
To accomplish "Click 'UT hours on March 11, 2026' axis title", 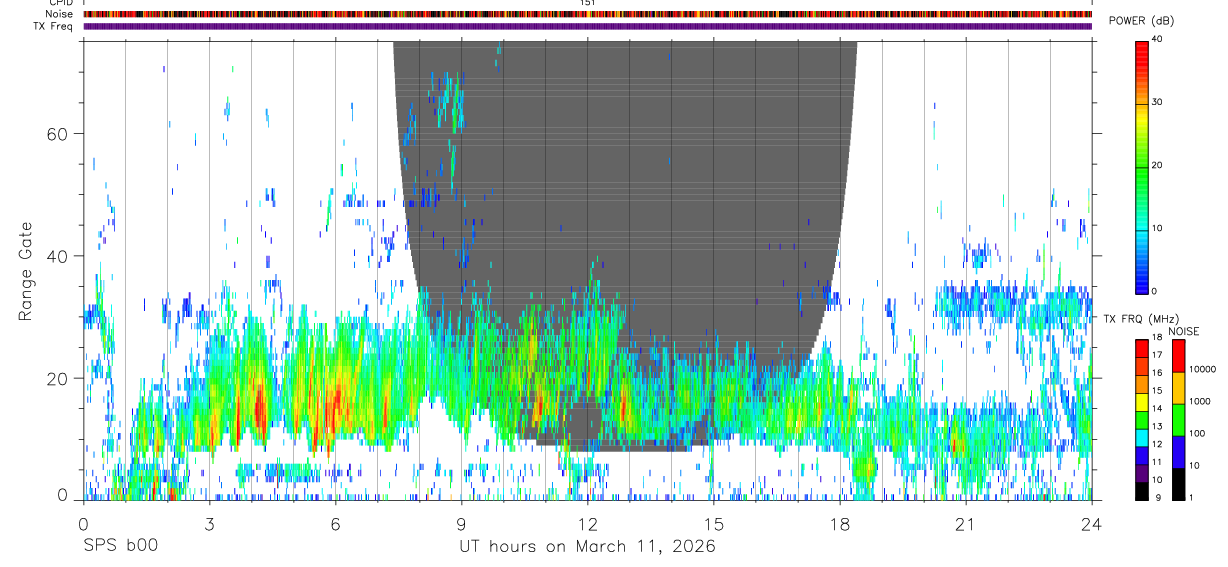I will click(x=587, y=546).
